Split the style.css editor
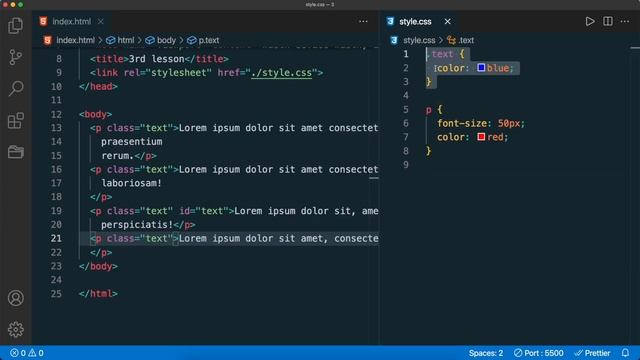Screen dimensions: 640x360 tap(608, 21)
